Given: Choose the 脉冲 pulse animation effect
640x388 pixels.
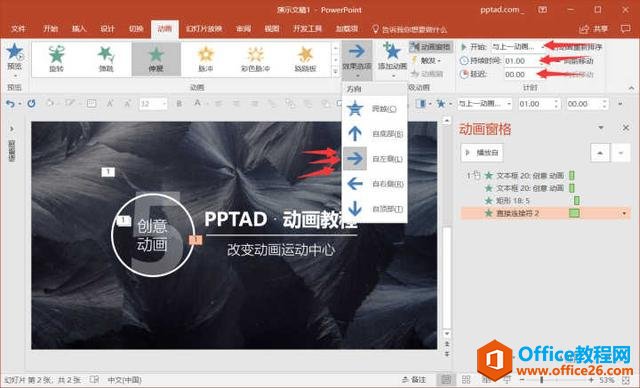Looking at the screenshot, I should 206,59.
